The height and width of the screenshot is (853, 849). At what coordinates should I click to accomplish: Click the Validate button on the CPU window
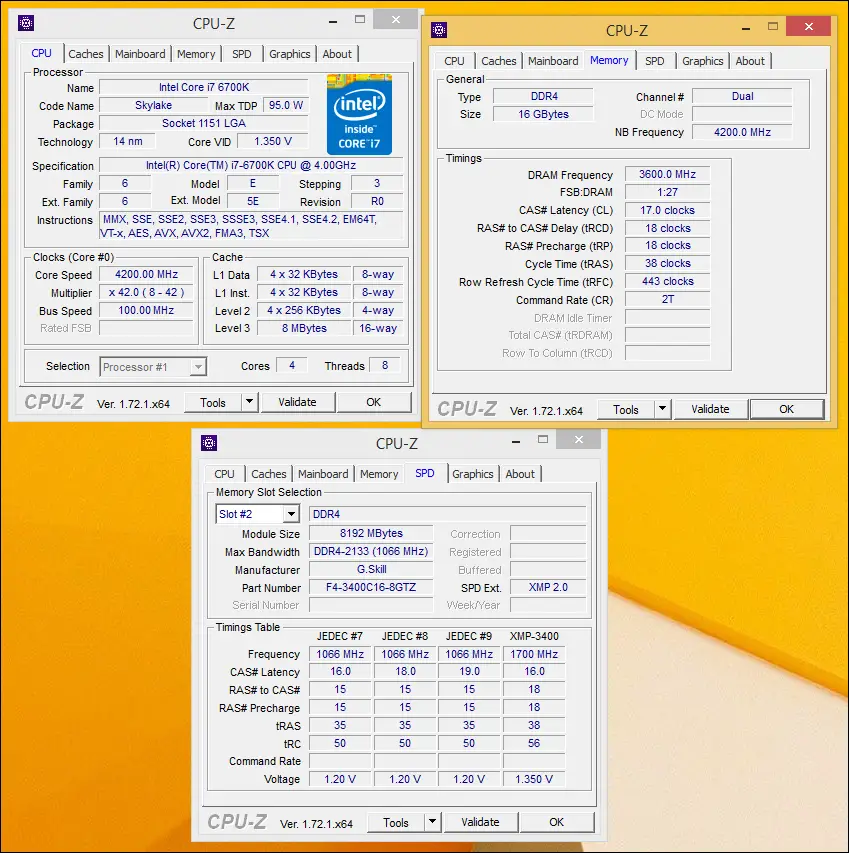(x=298, y=401)
